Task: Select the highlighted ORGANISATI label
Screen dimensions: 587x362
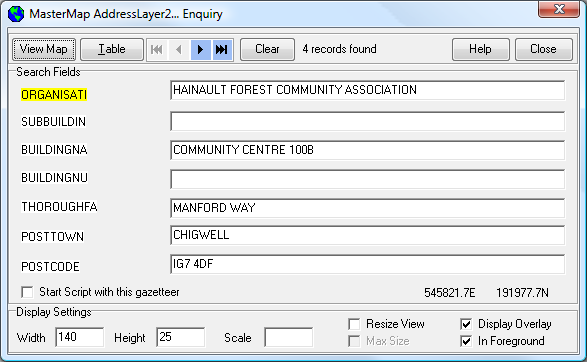Action: pyautogui.click(x=54, y=95)
